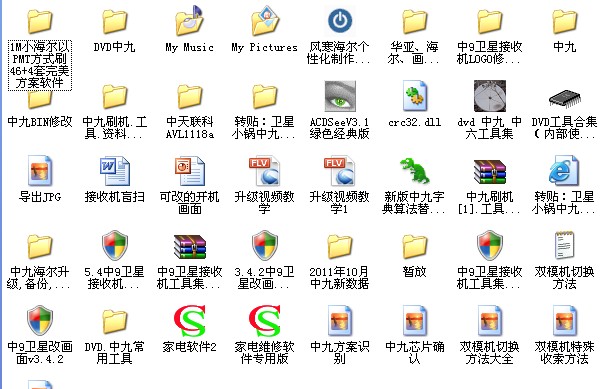
Task: Launch the 风寒海尔个性化制作 power-icon program
Action: (x=340, y=21)
